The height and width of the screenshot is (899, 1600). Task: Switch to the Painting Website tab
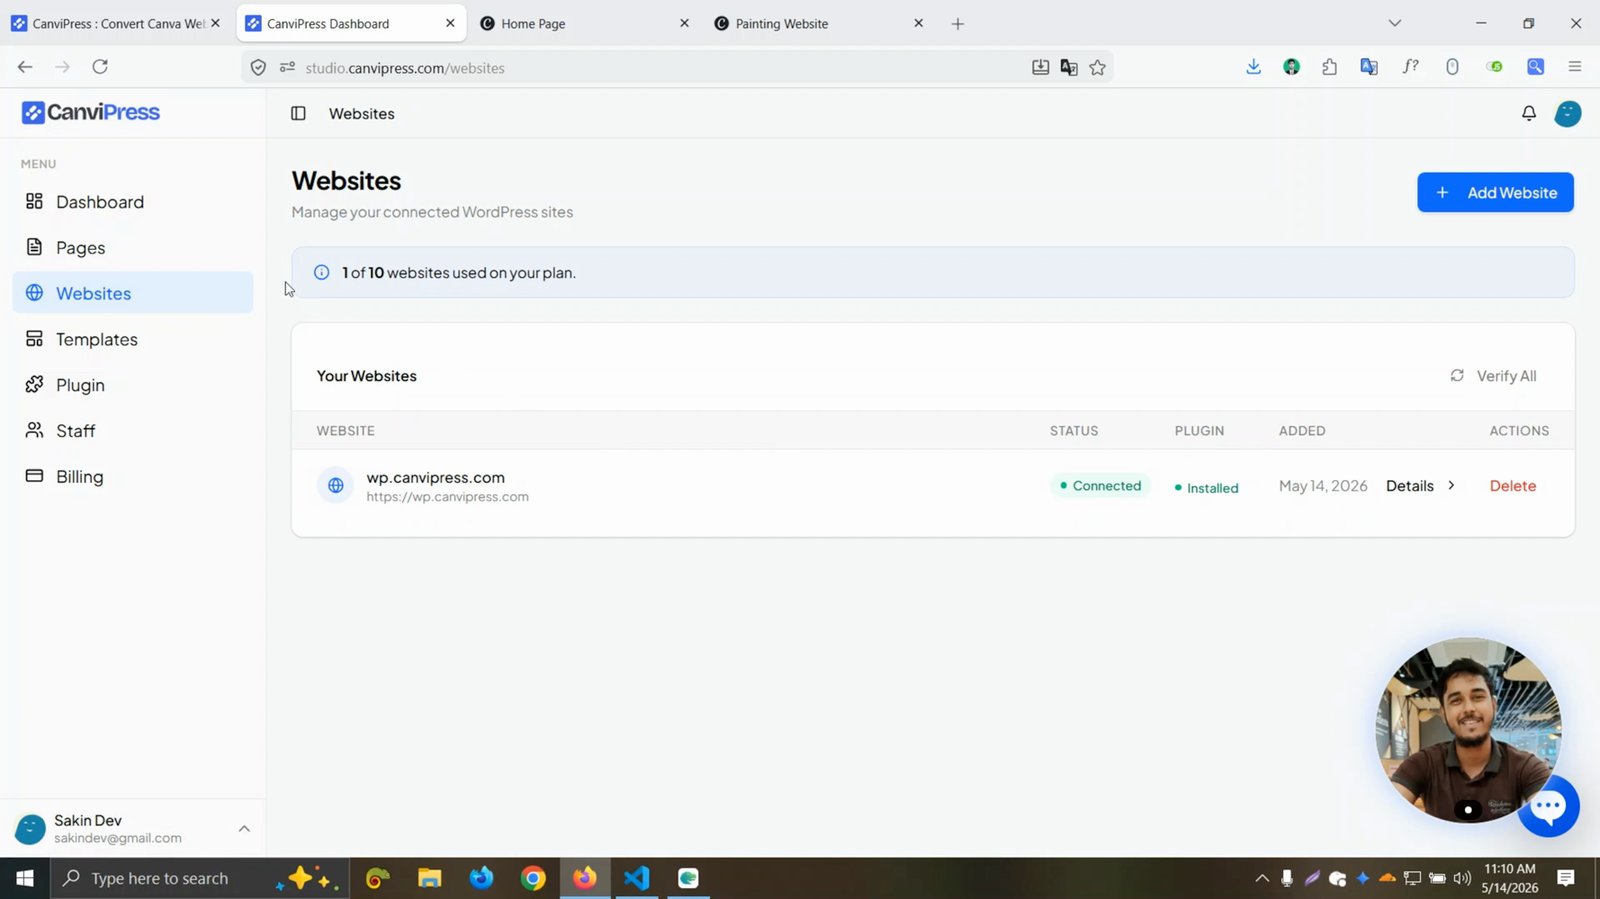(x=819, y=23)
